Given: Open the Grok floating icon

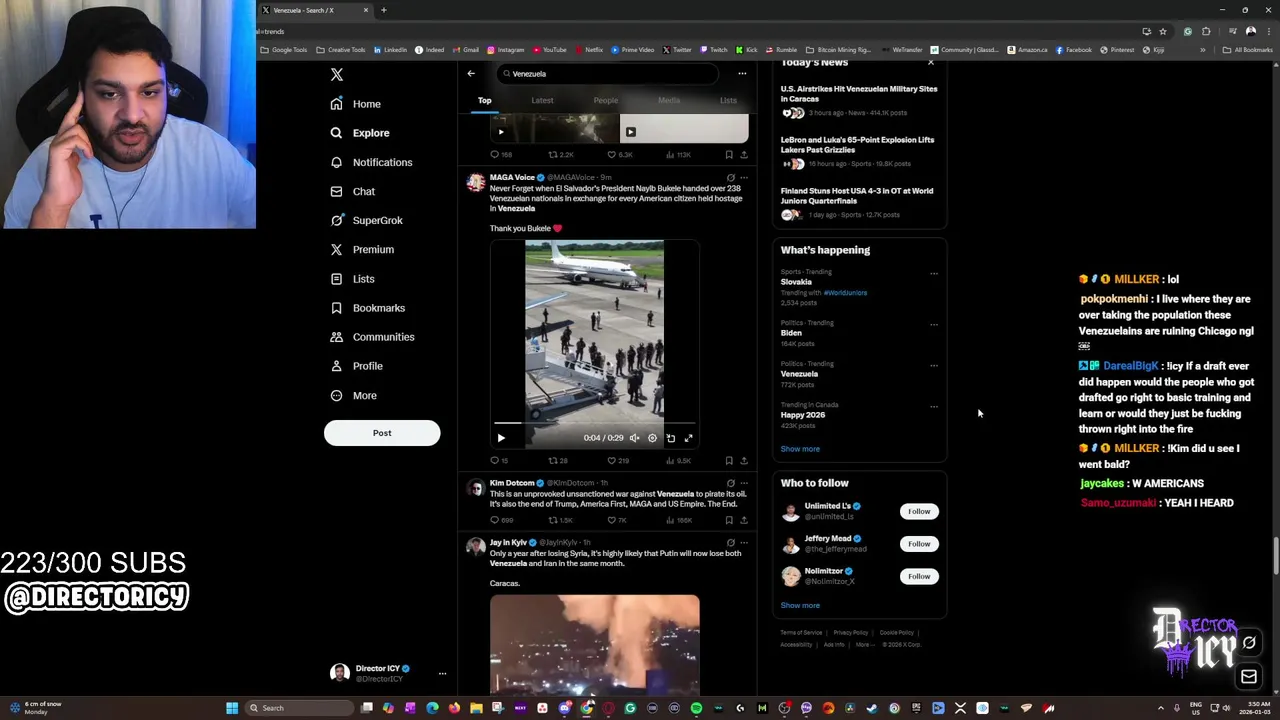Looking at the screenshot, I should click(x=1249, y=643).
